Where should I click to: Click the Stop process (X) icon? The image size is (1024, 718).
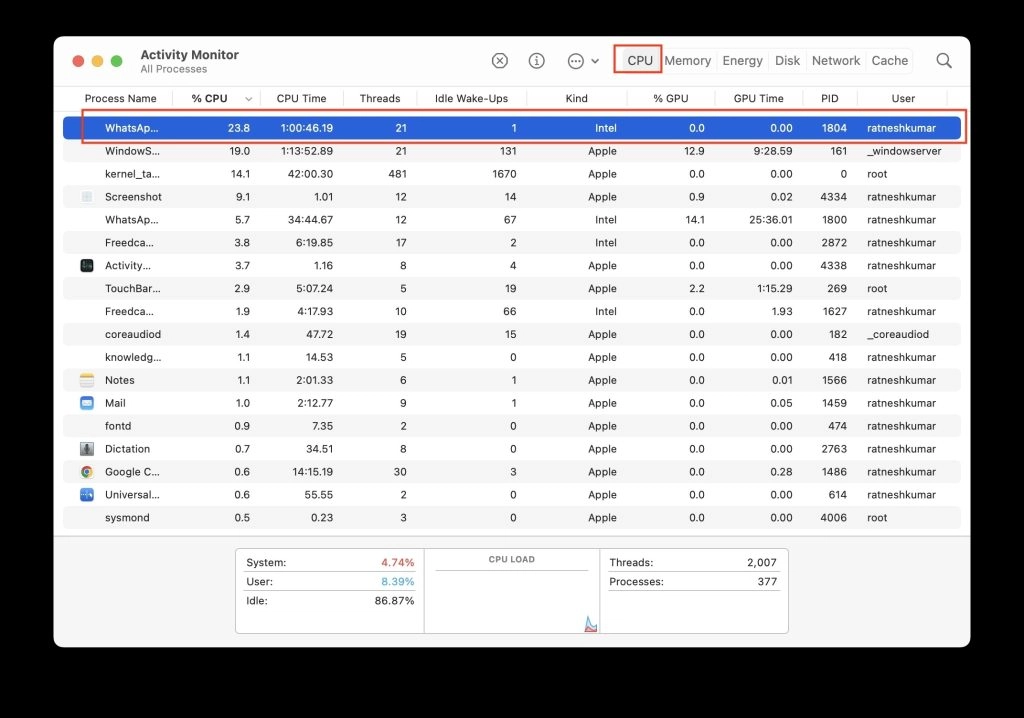point(500,61)
